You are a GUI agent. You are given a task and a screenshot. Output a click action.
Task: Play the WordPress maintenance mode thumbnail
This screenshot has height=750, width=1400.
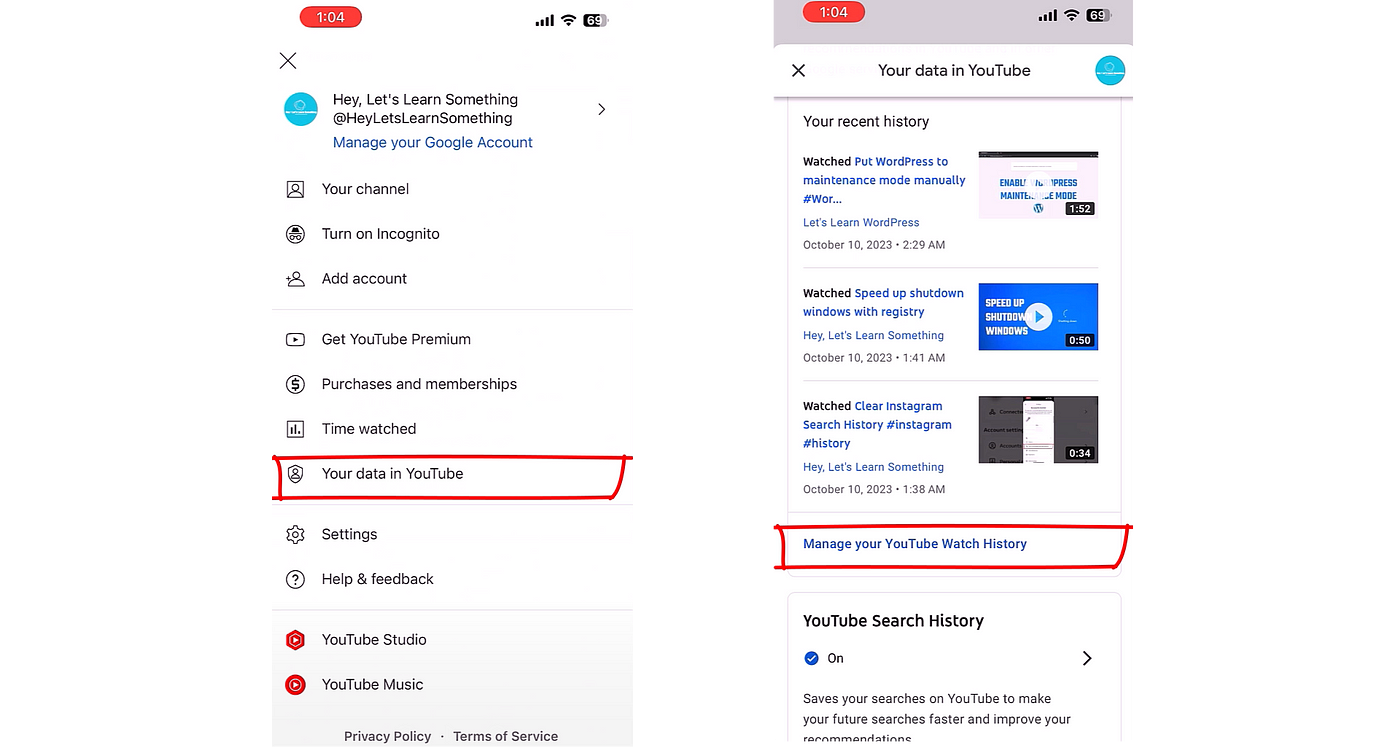[x=1038, y=185]
